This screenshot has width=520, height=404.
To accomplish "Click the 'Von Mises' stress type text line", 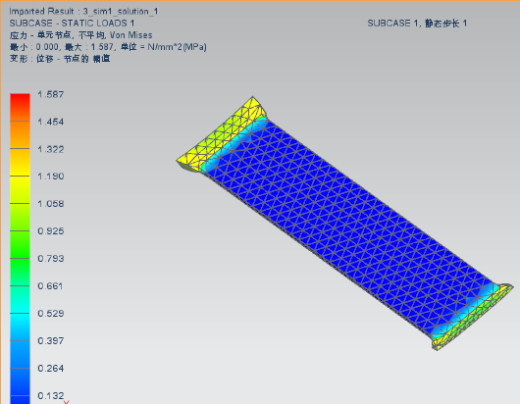I will (81, 35).
